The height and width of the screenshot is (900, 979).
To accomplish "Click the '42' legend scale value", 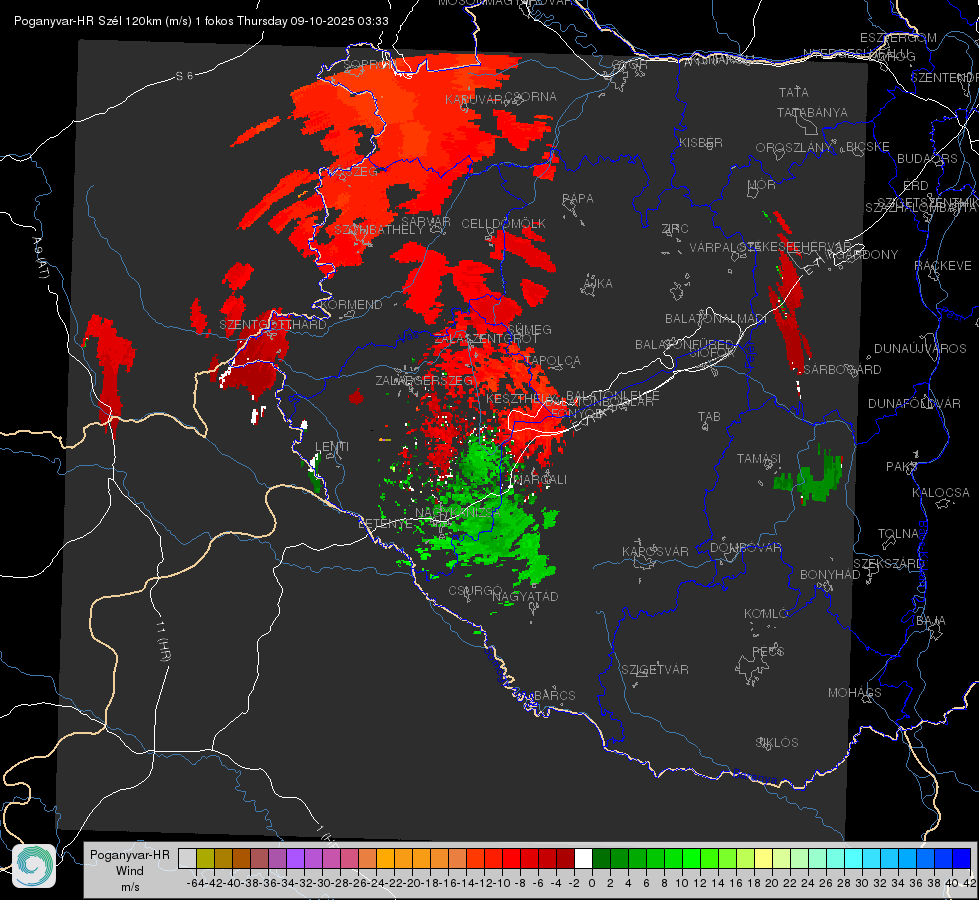I will tap(970, 883).
